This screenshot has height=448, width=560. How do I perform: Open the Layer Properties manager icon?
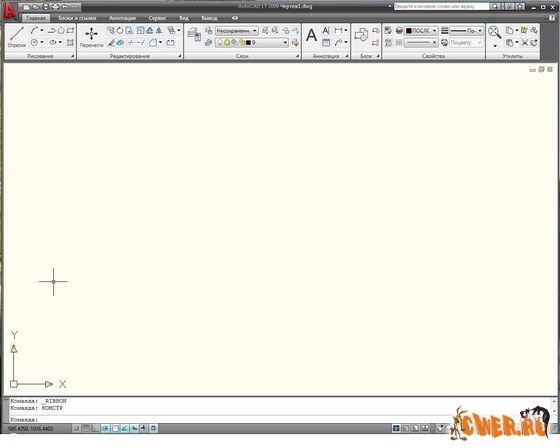(x=194, y=35)
